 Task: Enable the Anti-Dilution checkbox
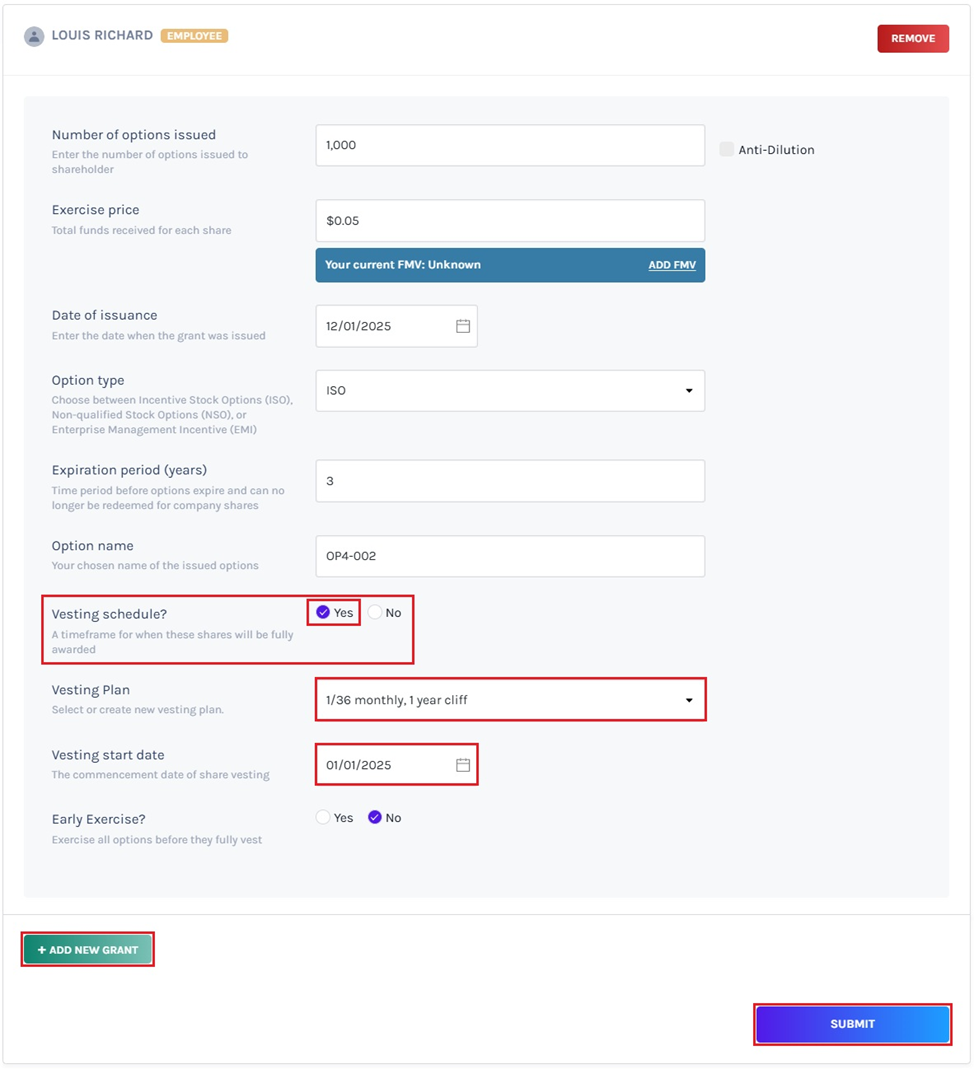click(726, 148)
